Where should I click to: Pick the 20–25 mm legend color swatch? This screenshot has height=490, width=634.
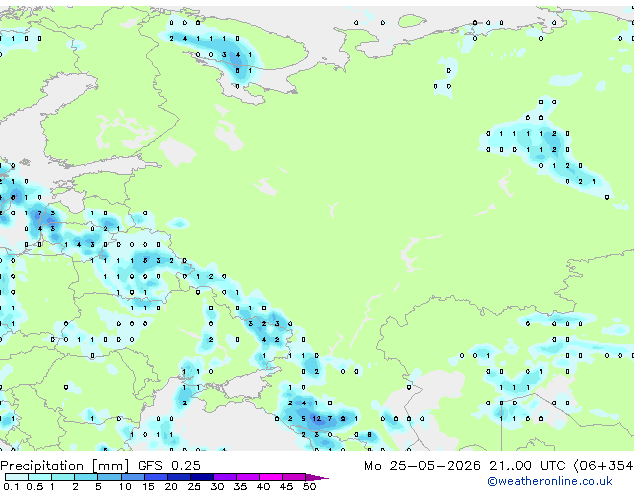(179, 477)
